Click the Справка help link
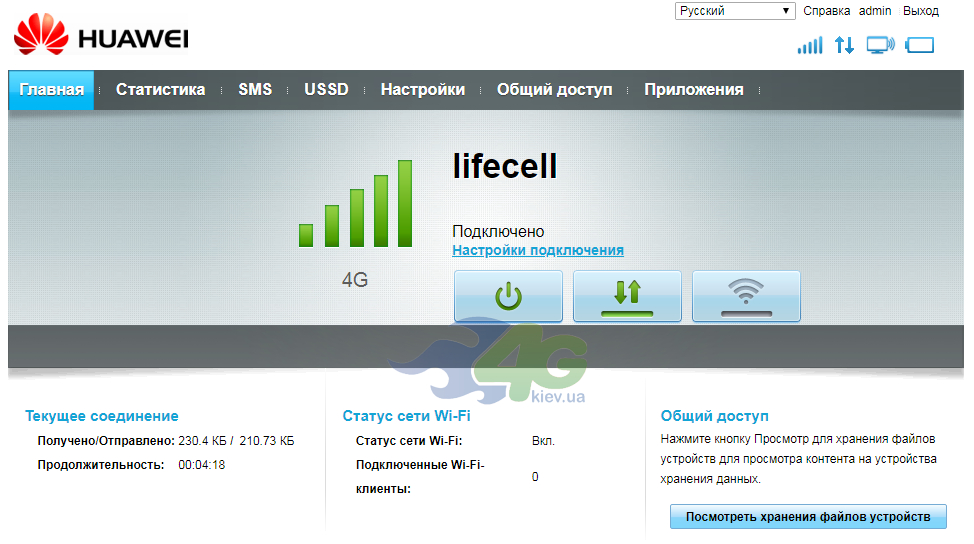Screen dimensions: 974x544 (826, 11)
